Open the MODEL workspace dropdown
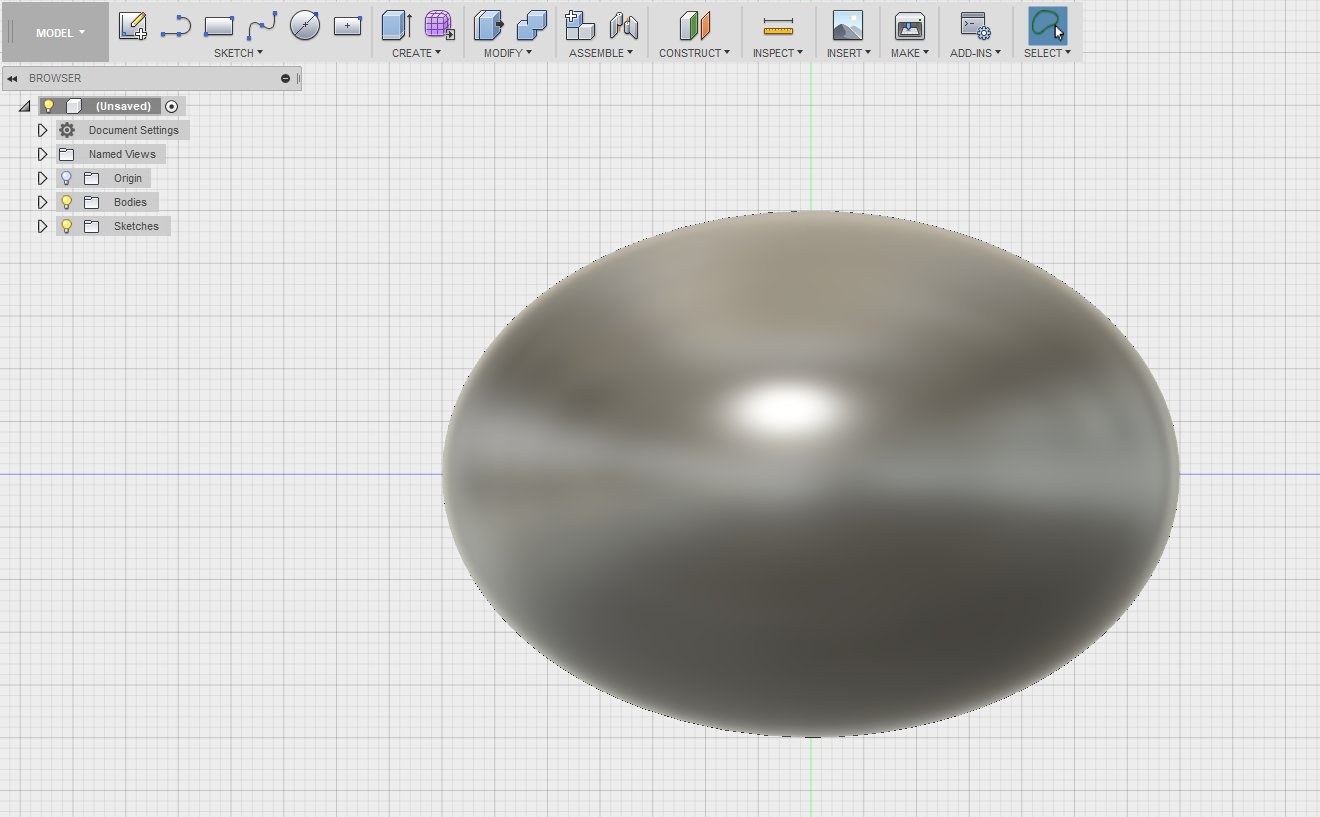Viewport: 1320px width, 817px height. pyautogui.click(x=60, y=33)
